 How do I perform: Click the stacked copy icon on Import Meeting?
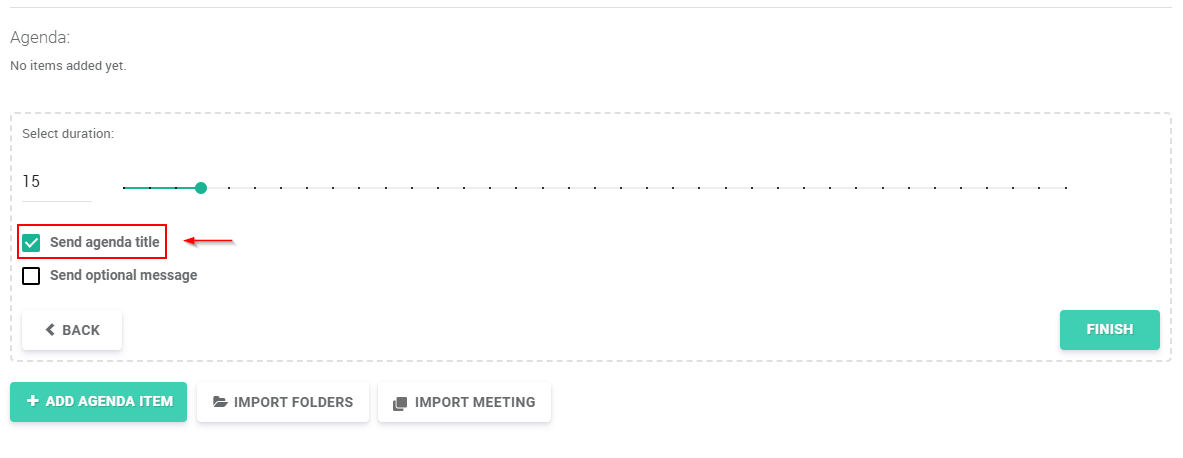point(401,403)
